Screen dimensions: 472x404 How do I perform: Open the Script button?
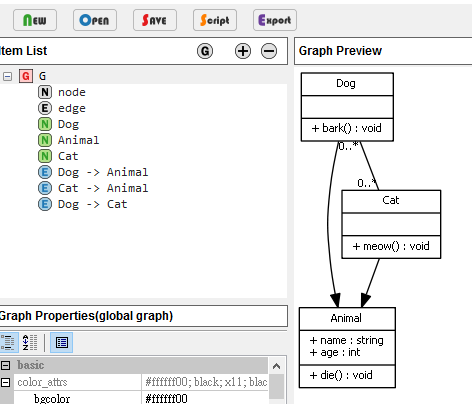tap(215, 20)
